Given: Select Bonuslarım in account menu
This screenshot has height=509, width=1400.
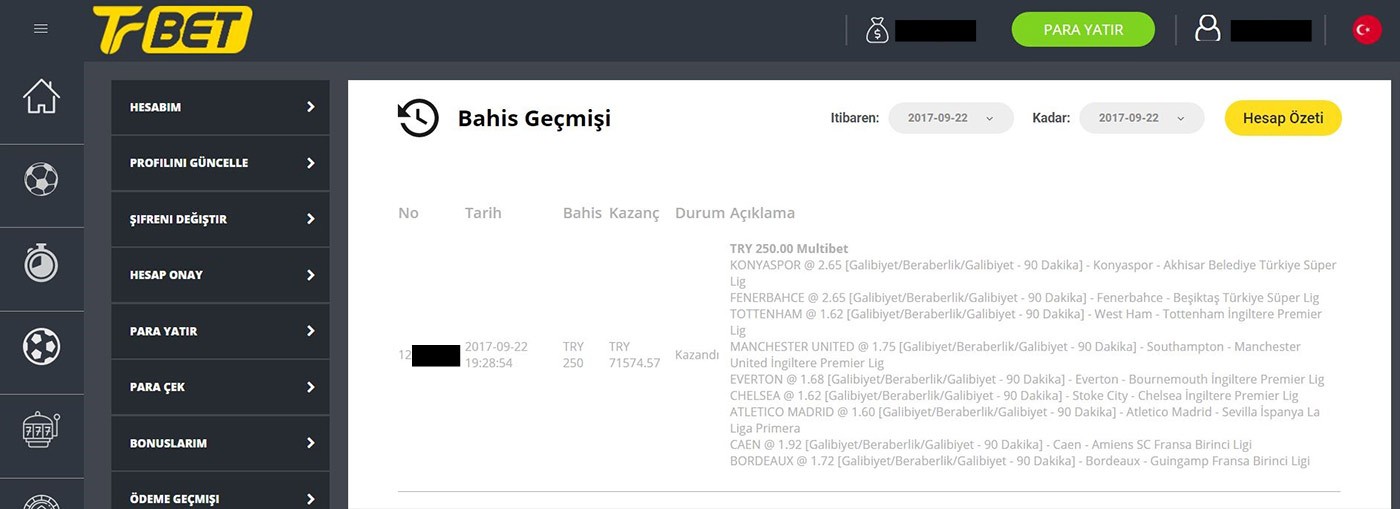Looking at the screenshot, I should point(220,443).
